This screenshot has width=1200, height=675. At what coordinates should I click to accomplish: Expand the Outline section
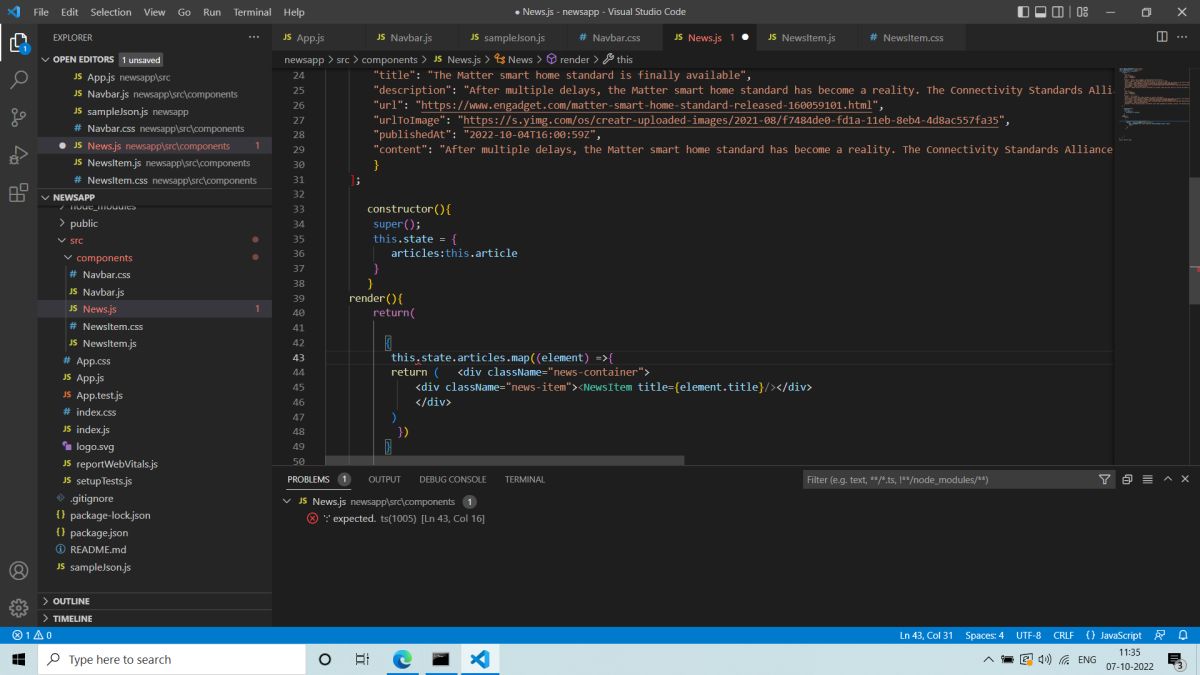(x=155, y=601)
